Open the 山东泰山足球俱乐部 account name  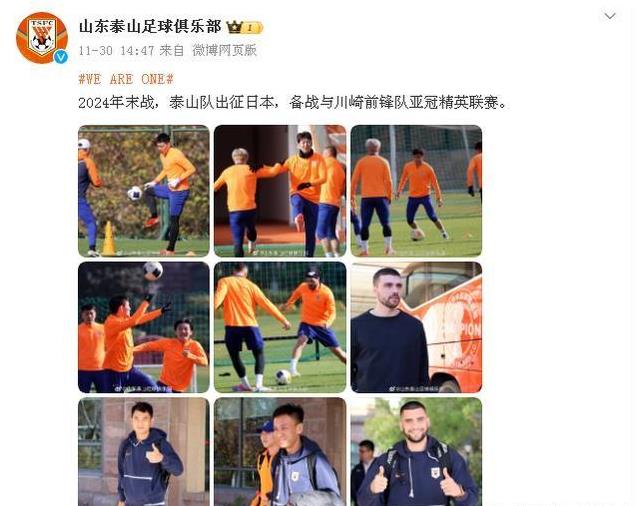pos(150,27)
